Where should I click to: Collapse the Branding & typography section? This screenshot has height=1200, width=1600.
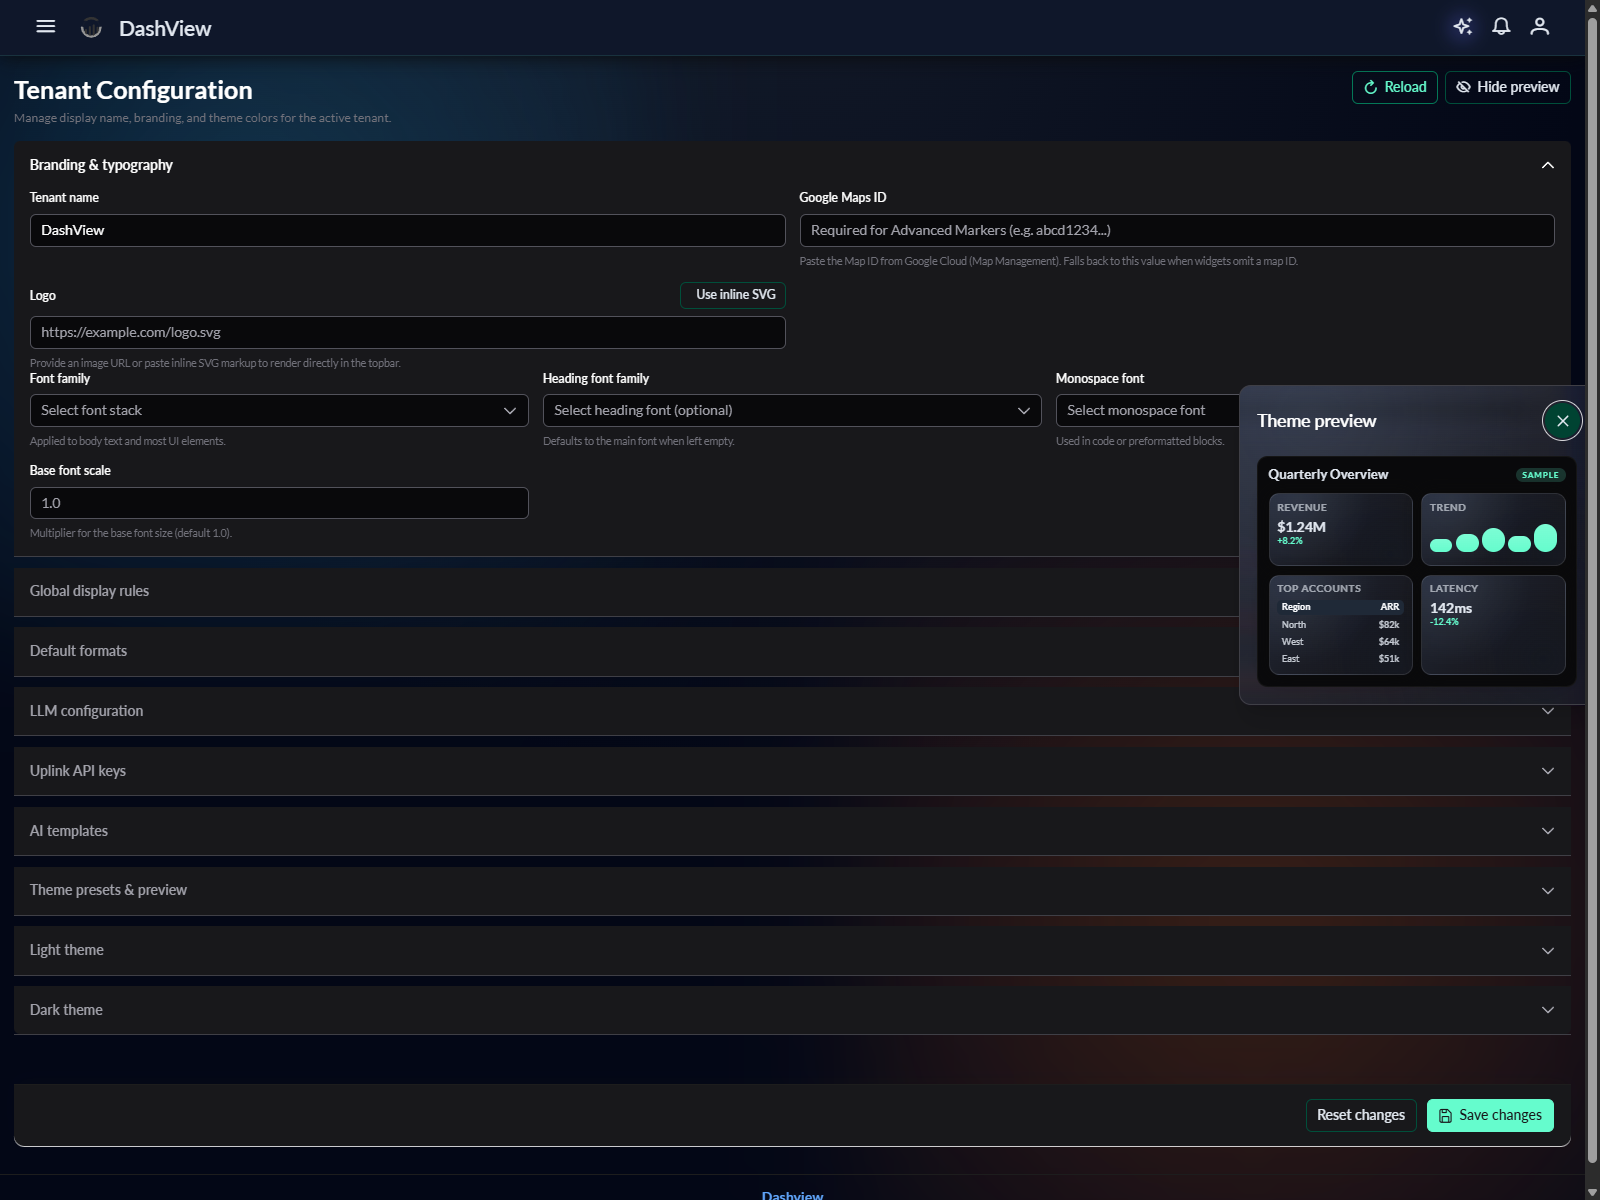pos(1547,165)
